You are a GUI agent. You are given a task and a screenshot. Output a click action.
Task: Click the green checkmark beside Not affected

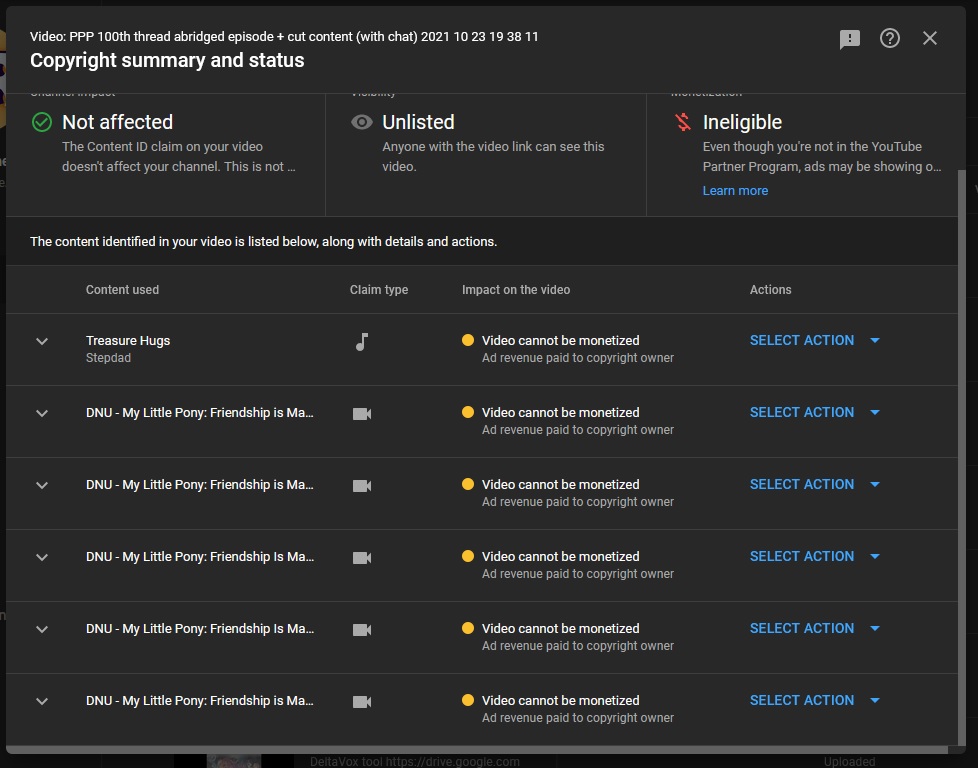(x=42, y=122)
